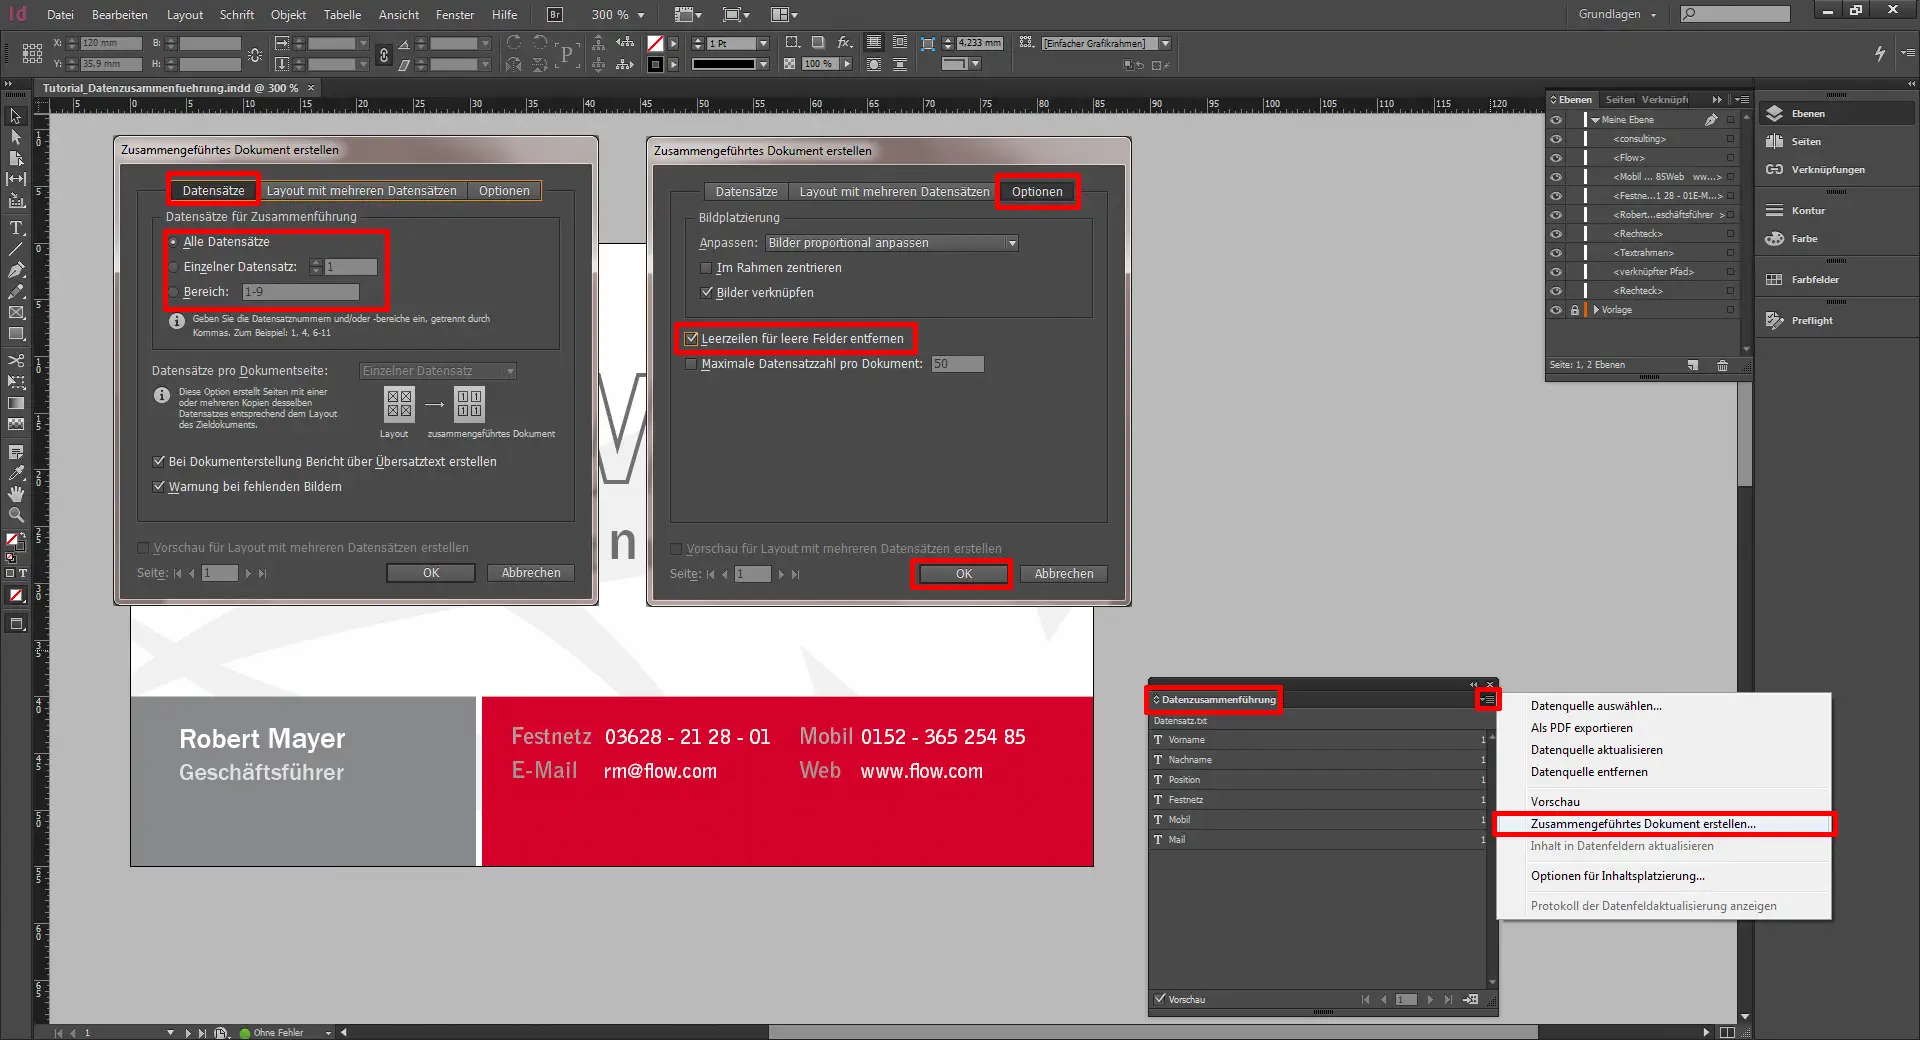Select the Pen tool
The width and height of the screenshot is (1920, 1040).
click(16, 268)
